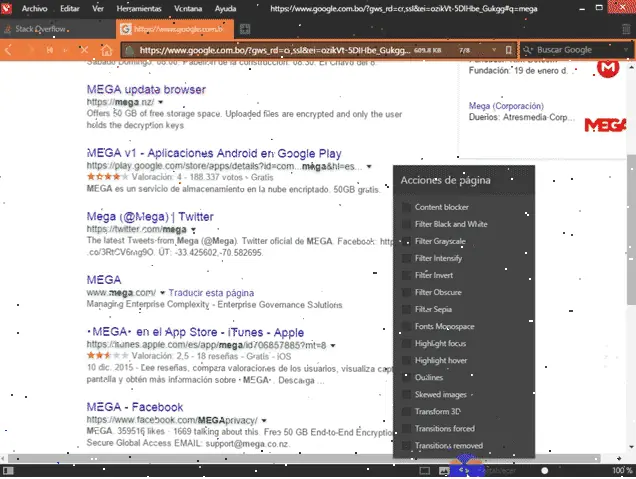Open the closed tabs trash icon
Image resolution: width=636 pixels, height=479 pixels.
point(626,29)
